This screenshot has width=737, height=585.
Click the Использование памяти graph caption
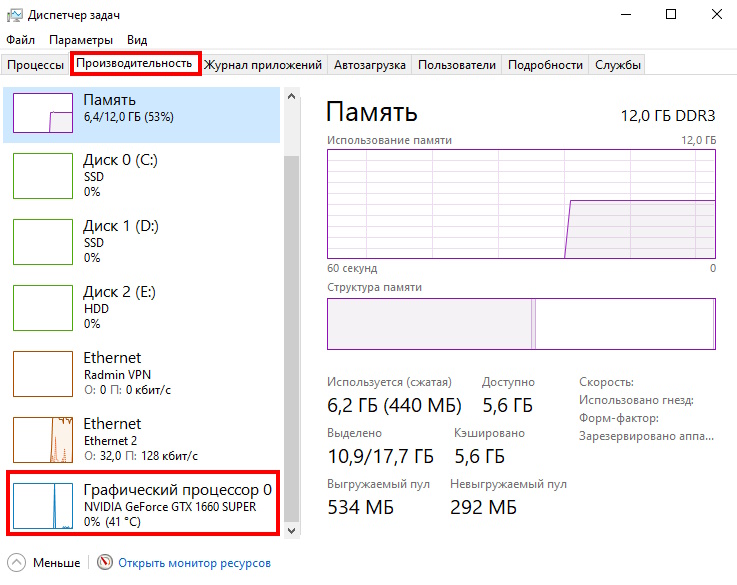pyautogui.click(x=389, y=140)
